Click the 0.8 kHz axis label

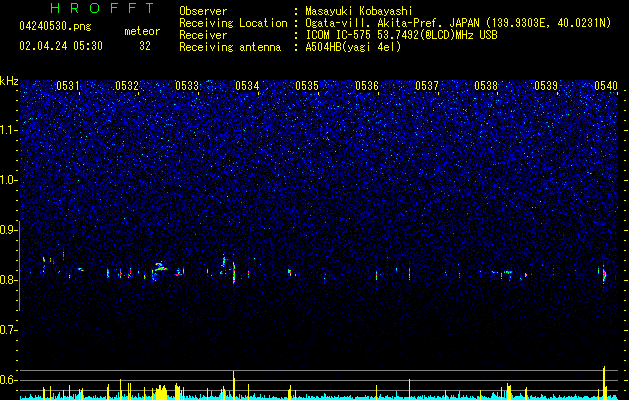click(8, 280)
